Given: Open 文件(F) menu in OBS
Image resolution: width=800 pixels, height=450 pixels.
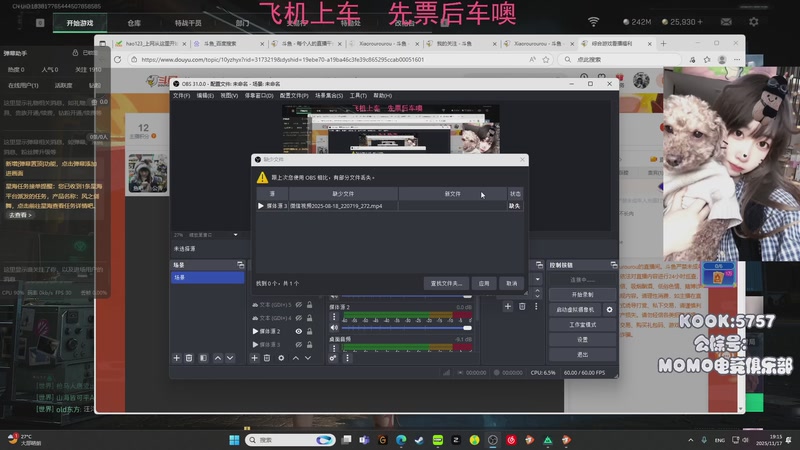Looking at the screenshot, I should [x=181, y=95].
